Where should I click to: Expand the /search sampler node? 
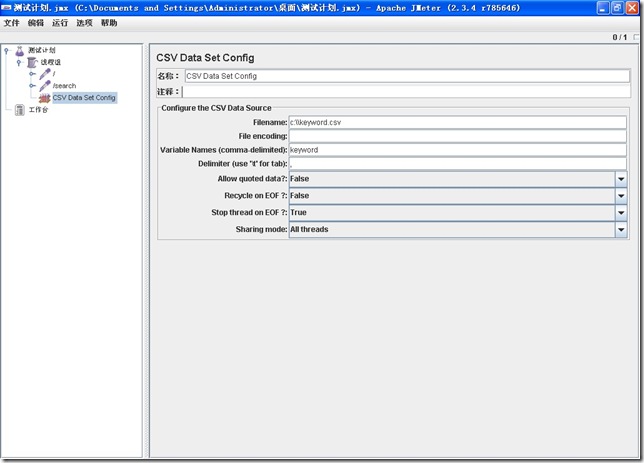[32, 86]
